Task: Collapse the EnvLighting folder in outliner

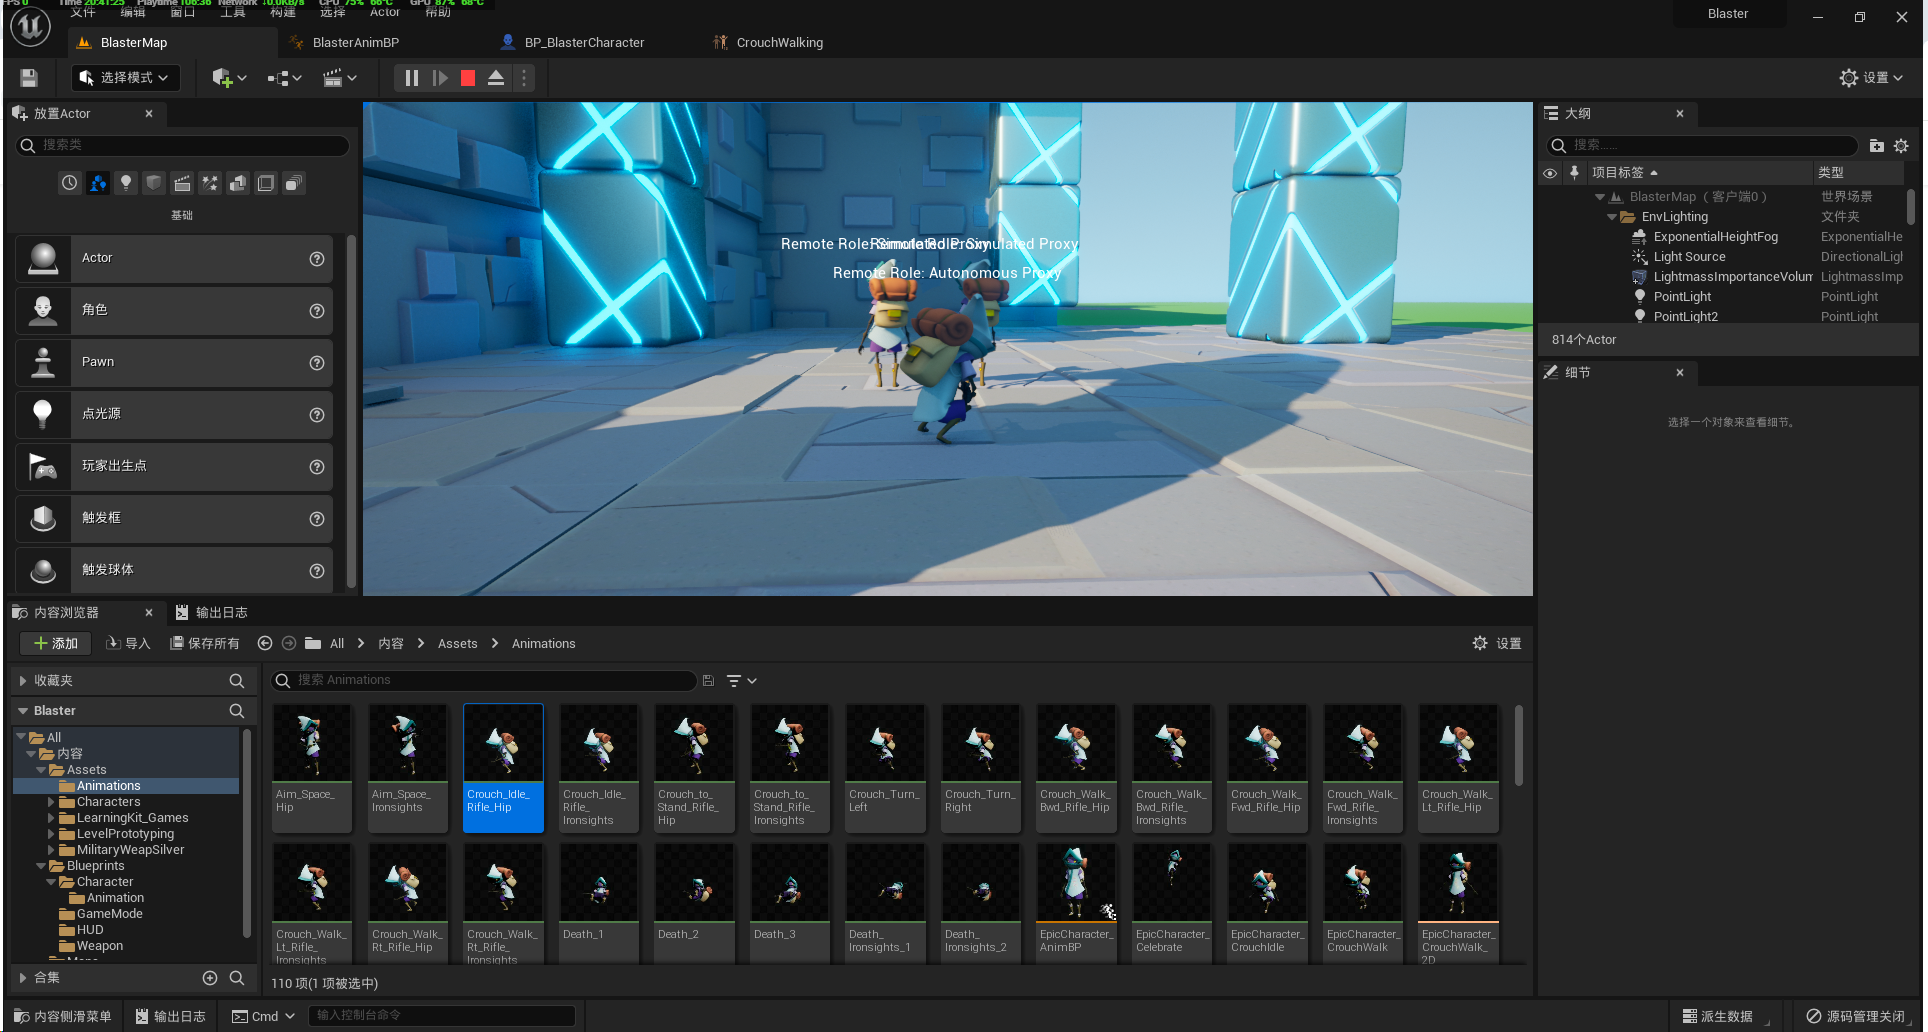Action: coord(1611,217)
